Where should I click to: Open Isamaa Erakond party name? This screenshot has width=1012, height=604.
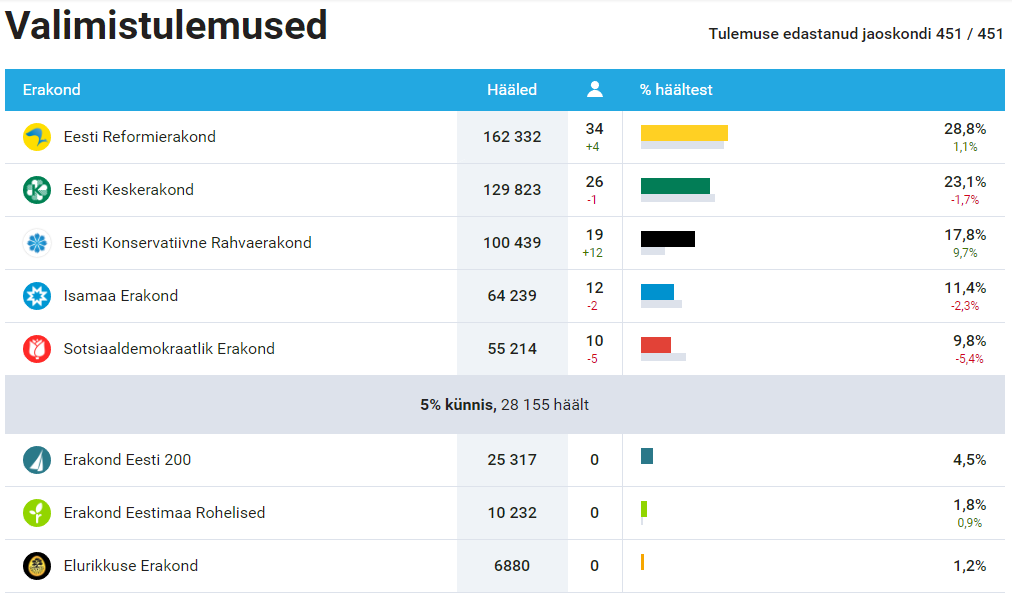tap(121, 296)
